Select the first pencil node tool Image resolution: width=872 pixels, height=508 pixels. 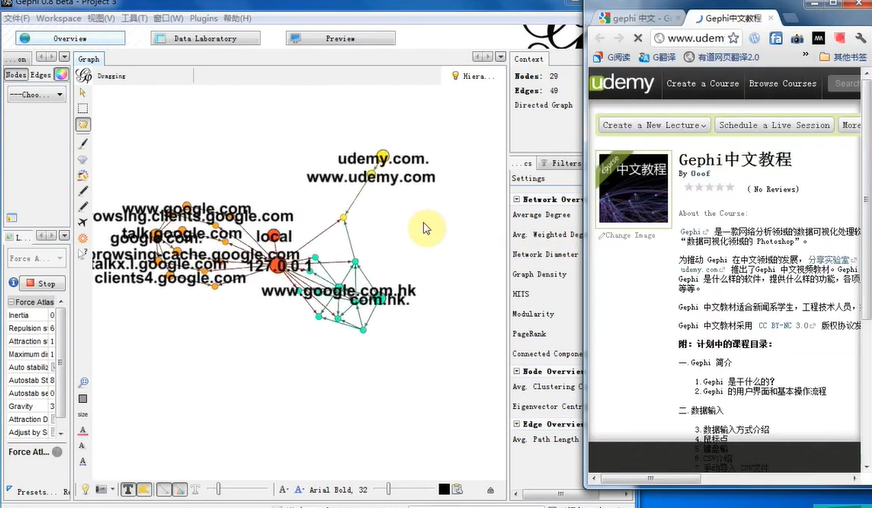pos(83,191)
